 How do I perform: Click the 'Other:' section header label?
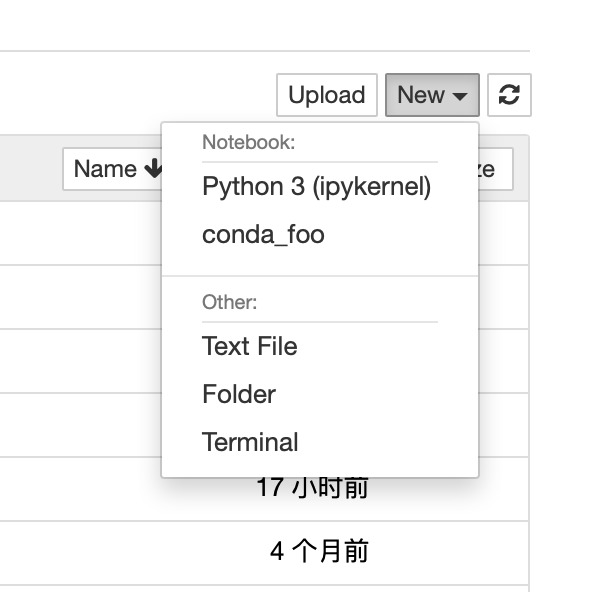(229, 302)
